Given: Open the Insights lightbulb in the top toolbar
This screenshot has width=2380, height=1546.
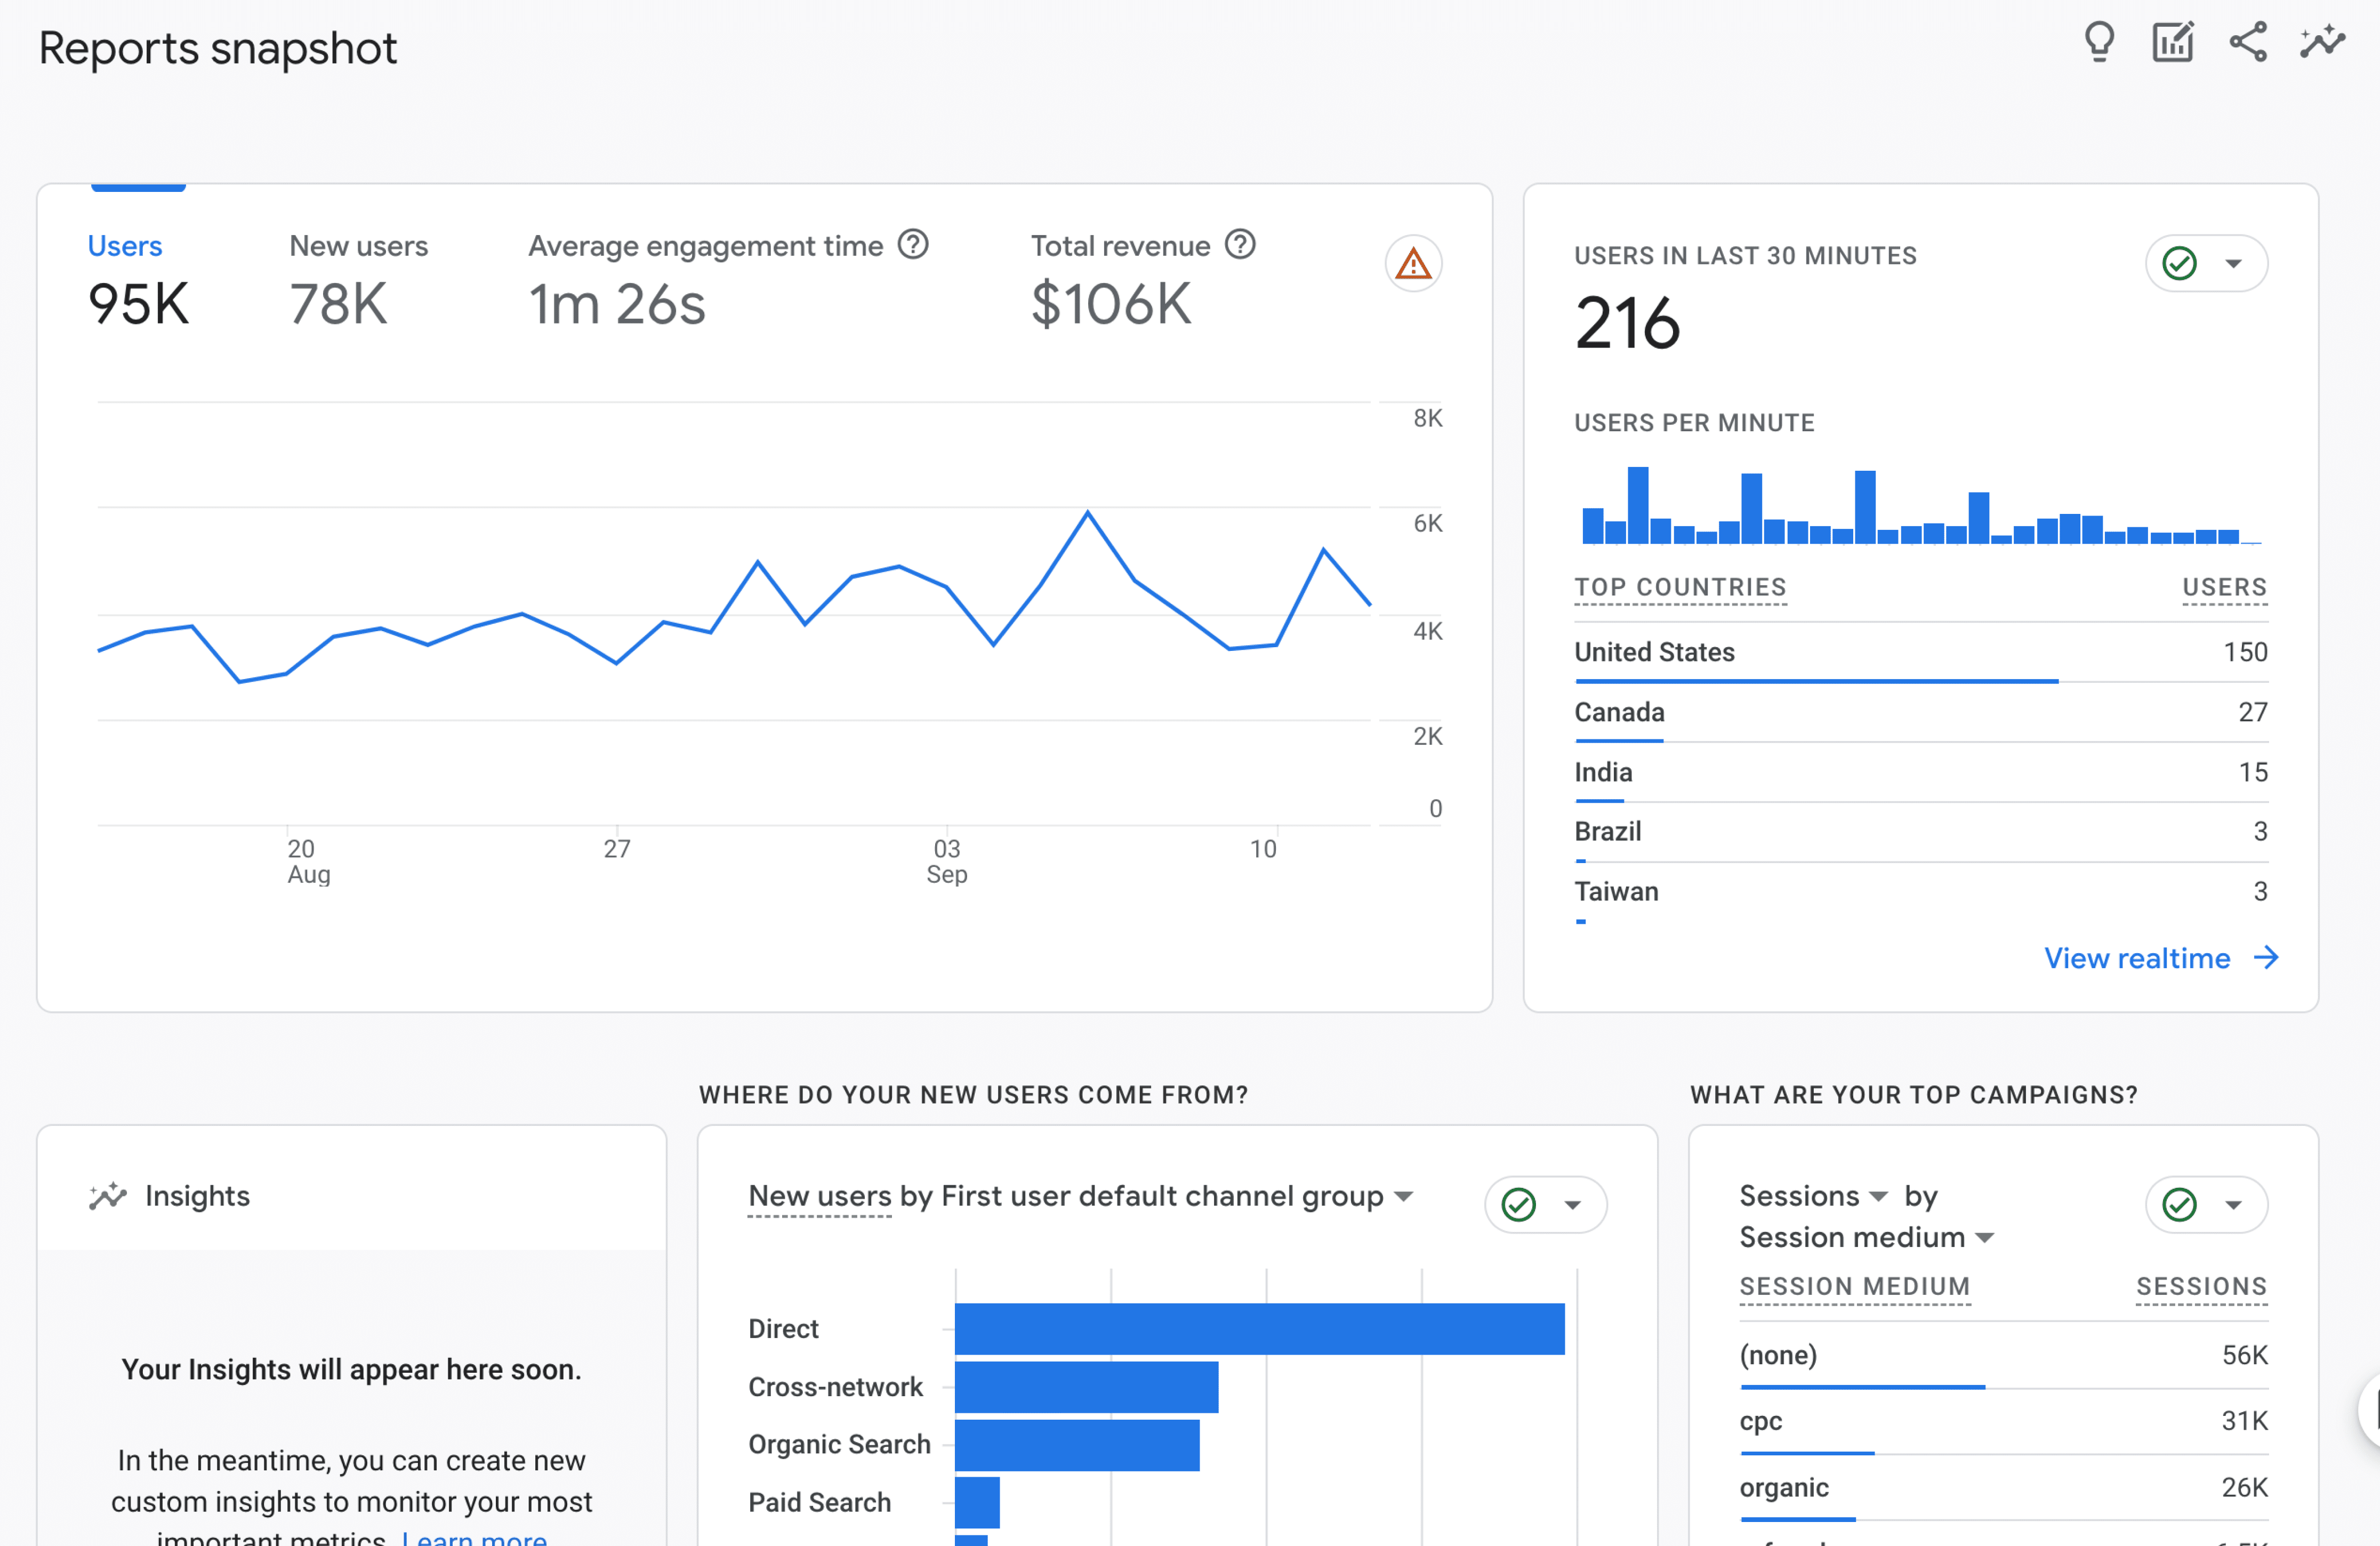Looking at the screenshot, I should click(x=2099, y=42).
